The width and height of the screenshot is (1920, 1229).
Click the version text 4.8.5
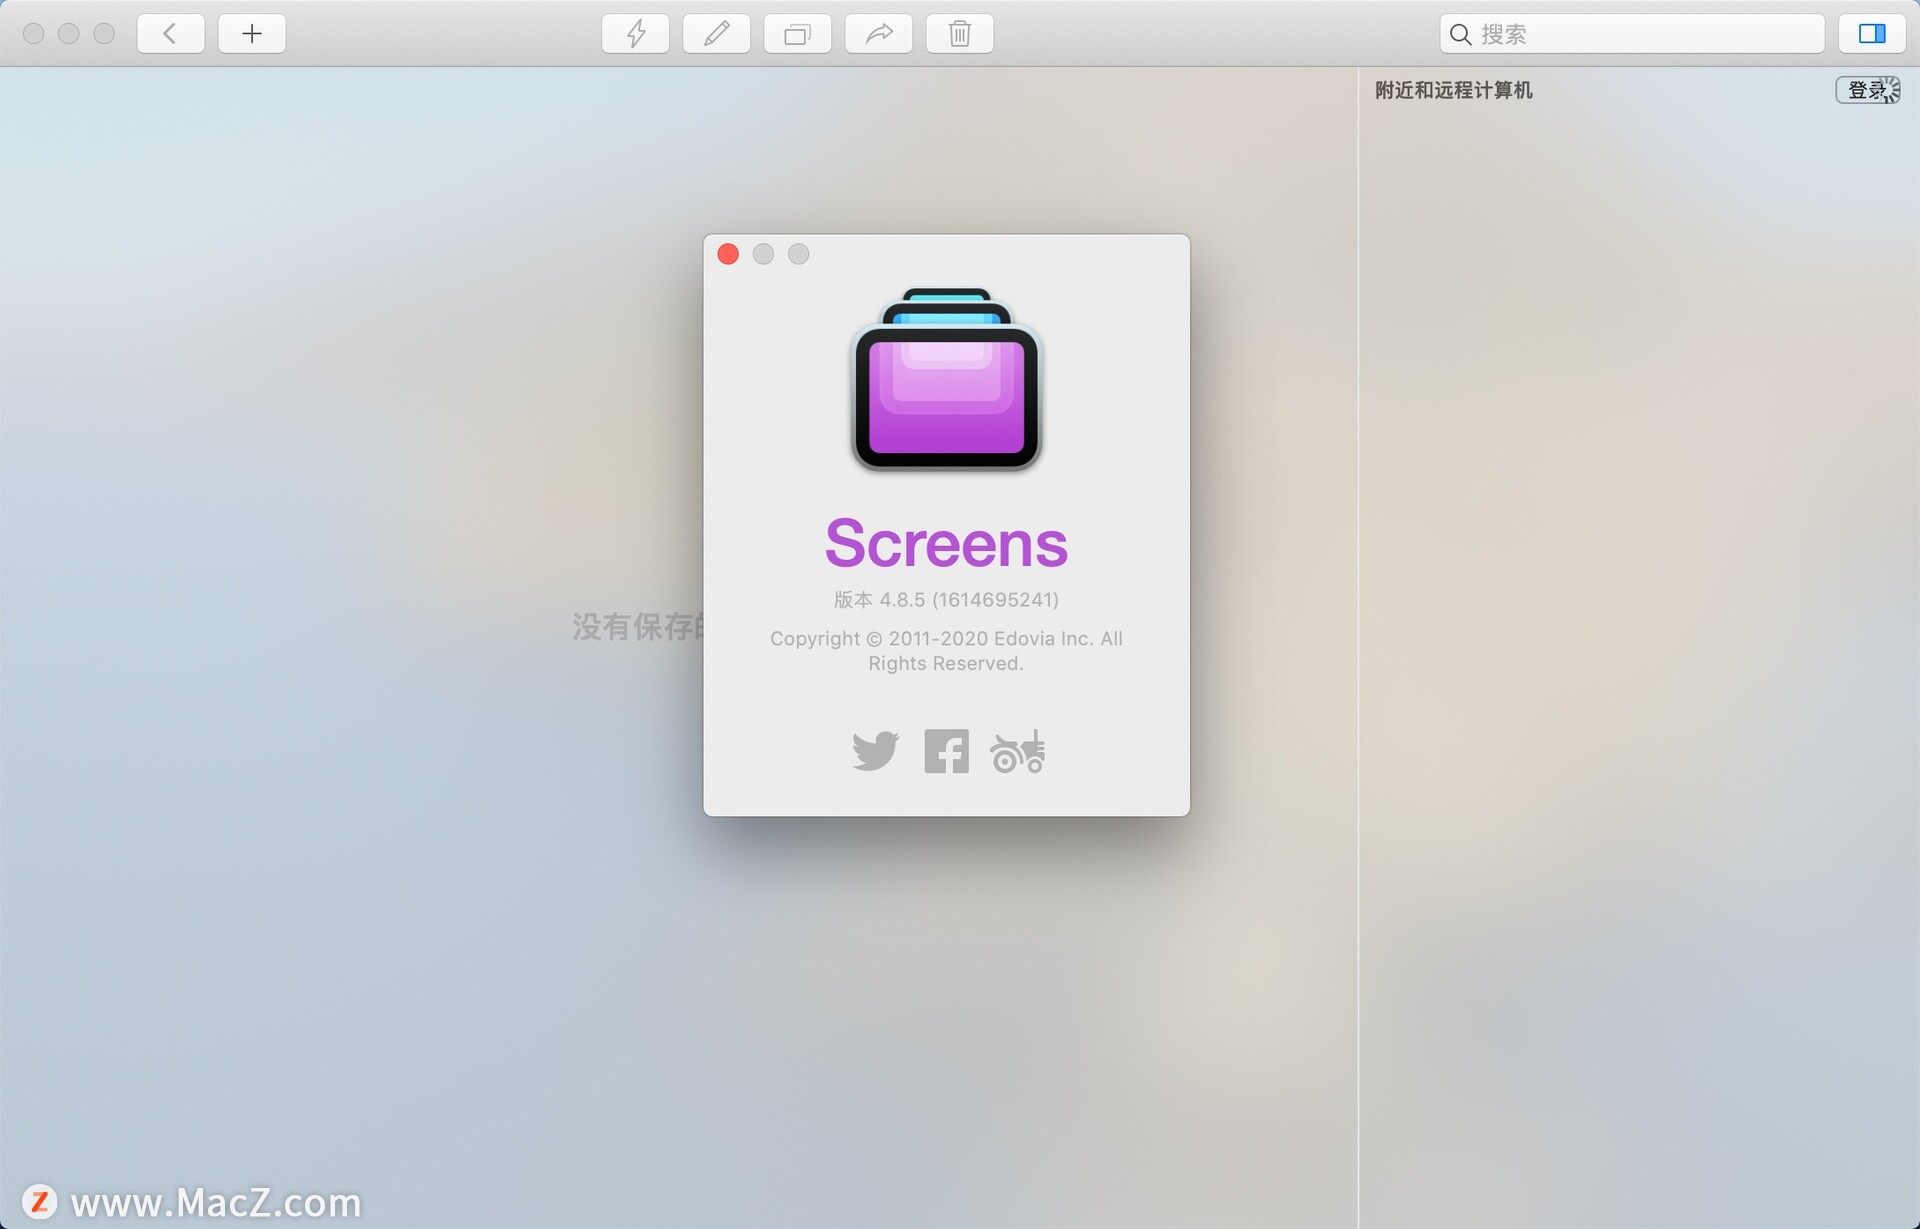coord(946,600)
